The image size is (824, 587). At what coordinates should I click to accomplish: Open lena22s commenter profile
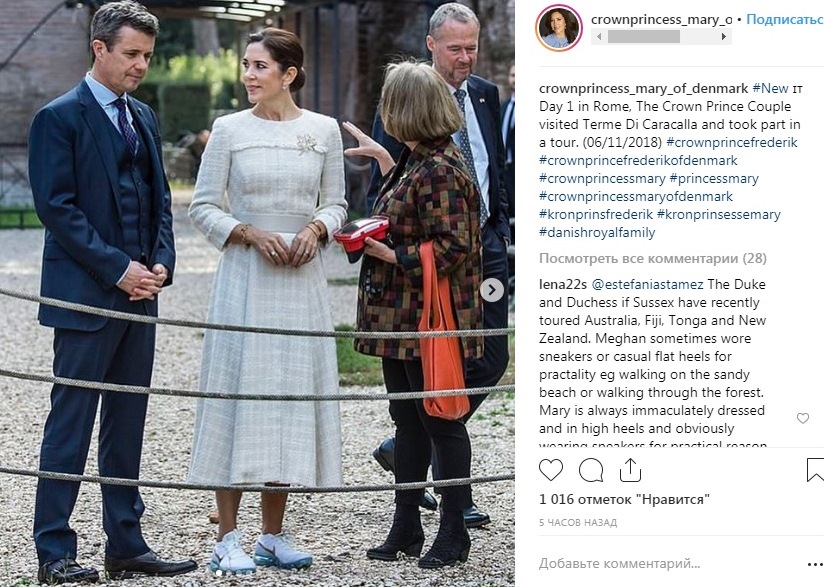coord(563,284)
